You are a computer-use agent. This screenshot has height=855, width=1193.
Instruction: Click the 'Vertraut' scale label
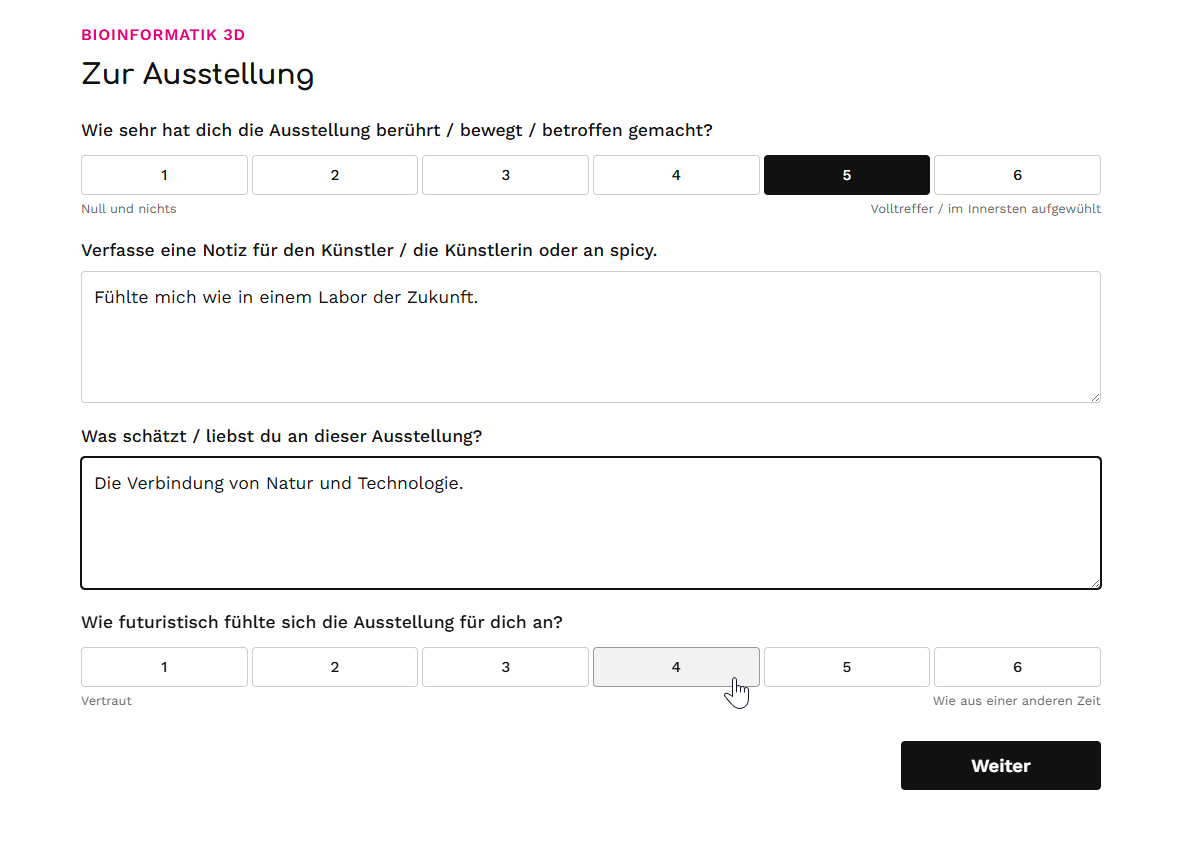tap(107, 701)
